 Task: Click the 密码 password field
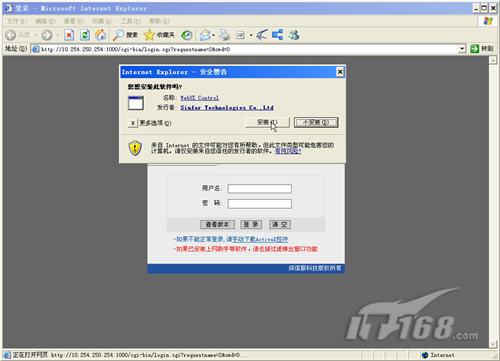tap(260, 204)
